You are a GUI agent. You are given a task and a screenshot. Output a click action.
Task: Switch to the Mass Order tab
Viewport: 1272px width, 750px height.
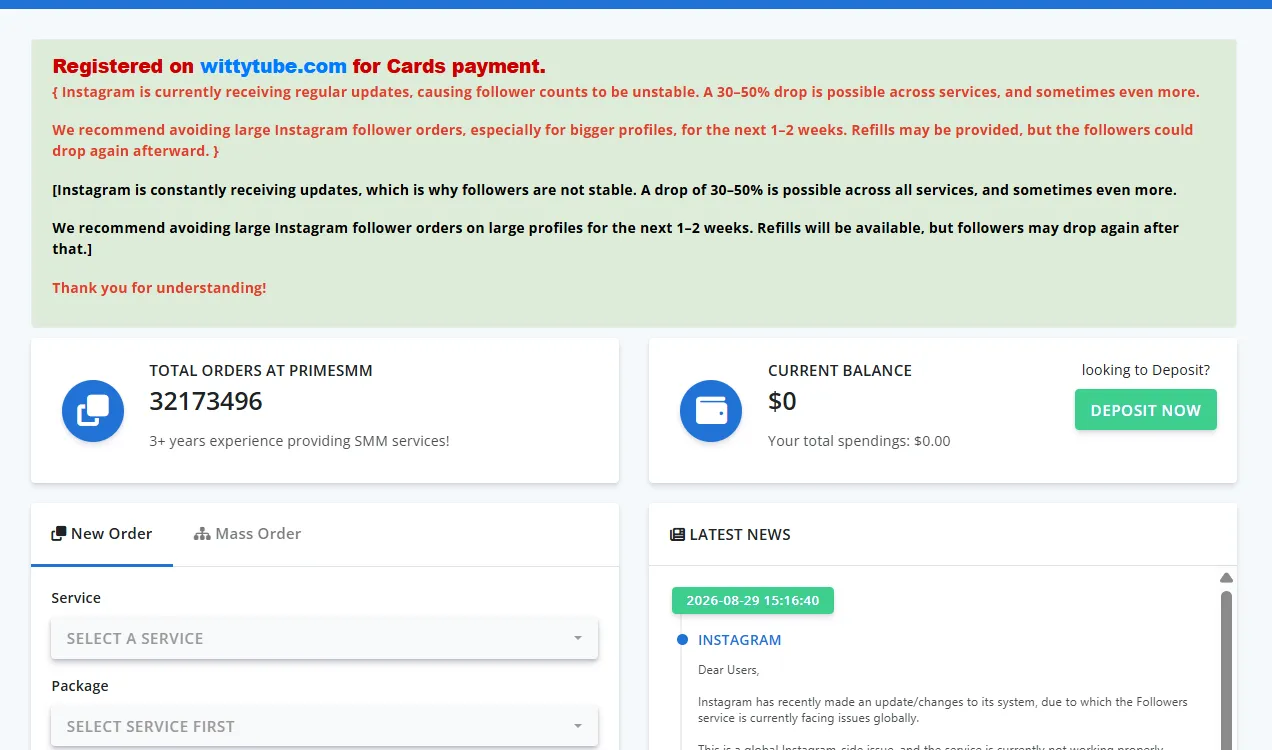248,534
